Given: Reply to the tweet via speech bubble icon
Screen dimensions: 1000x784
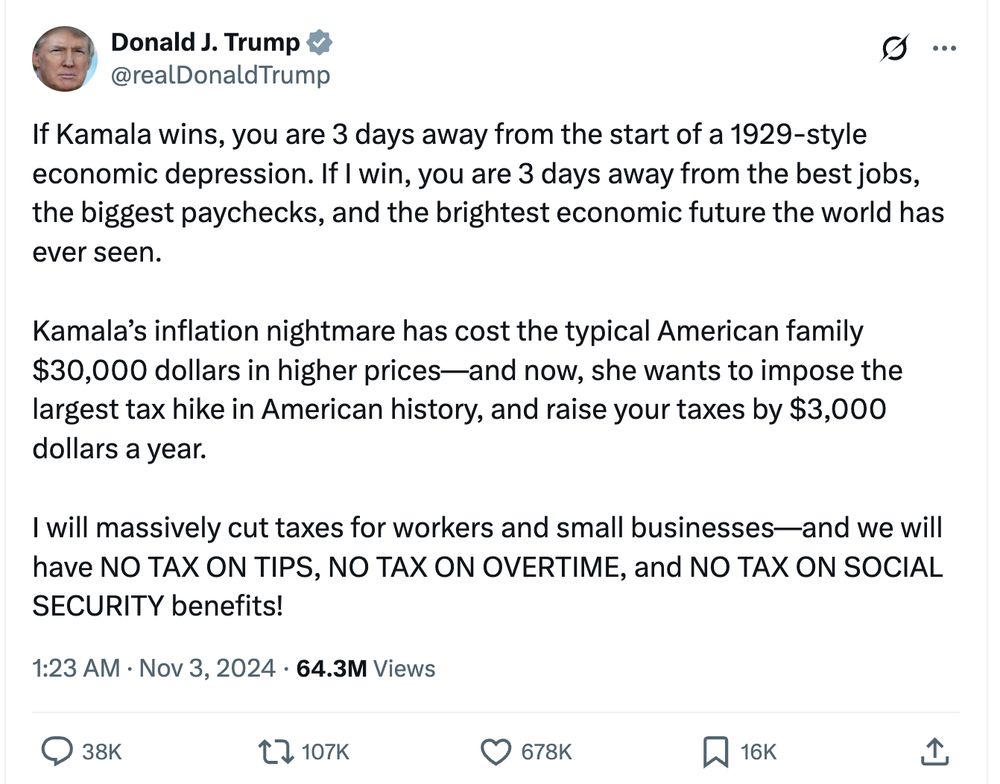Looking at the screenshot, I should pos(57,750).
